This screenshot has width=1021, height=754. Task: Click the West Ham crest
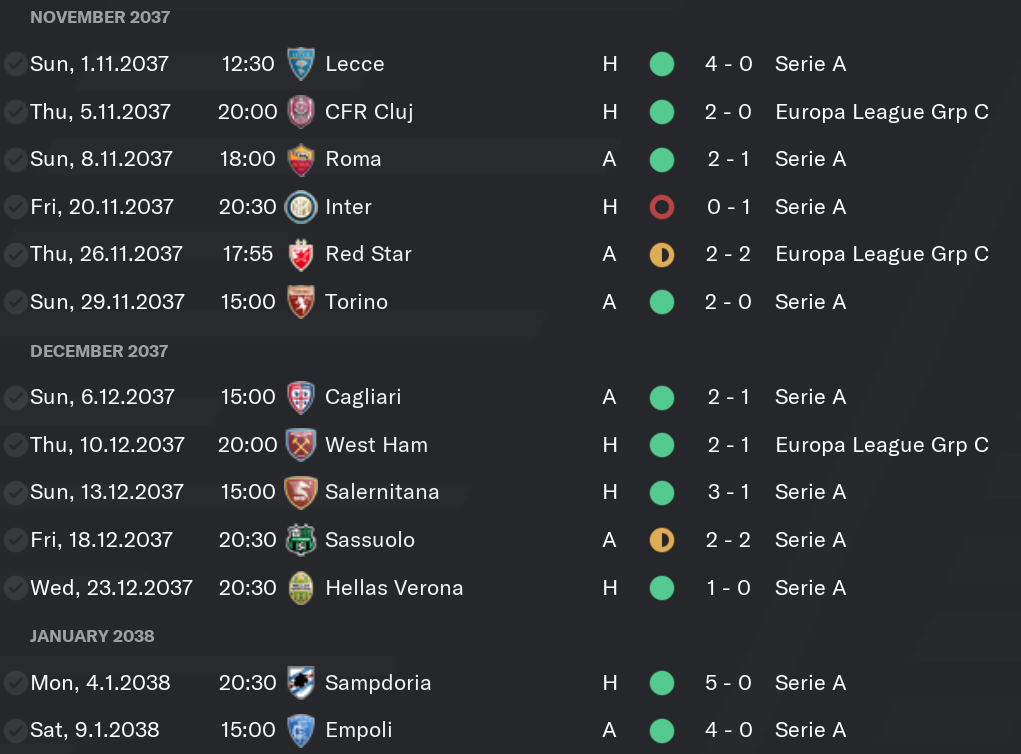[x=301, y=445]
